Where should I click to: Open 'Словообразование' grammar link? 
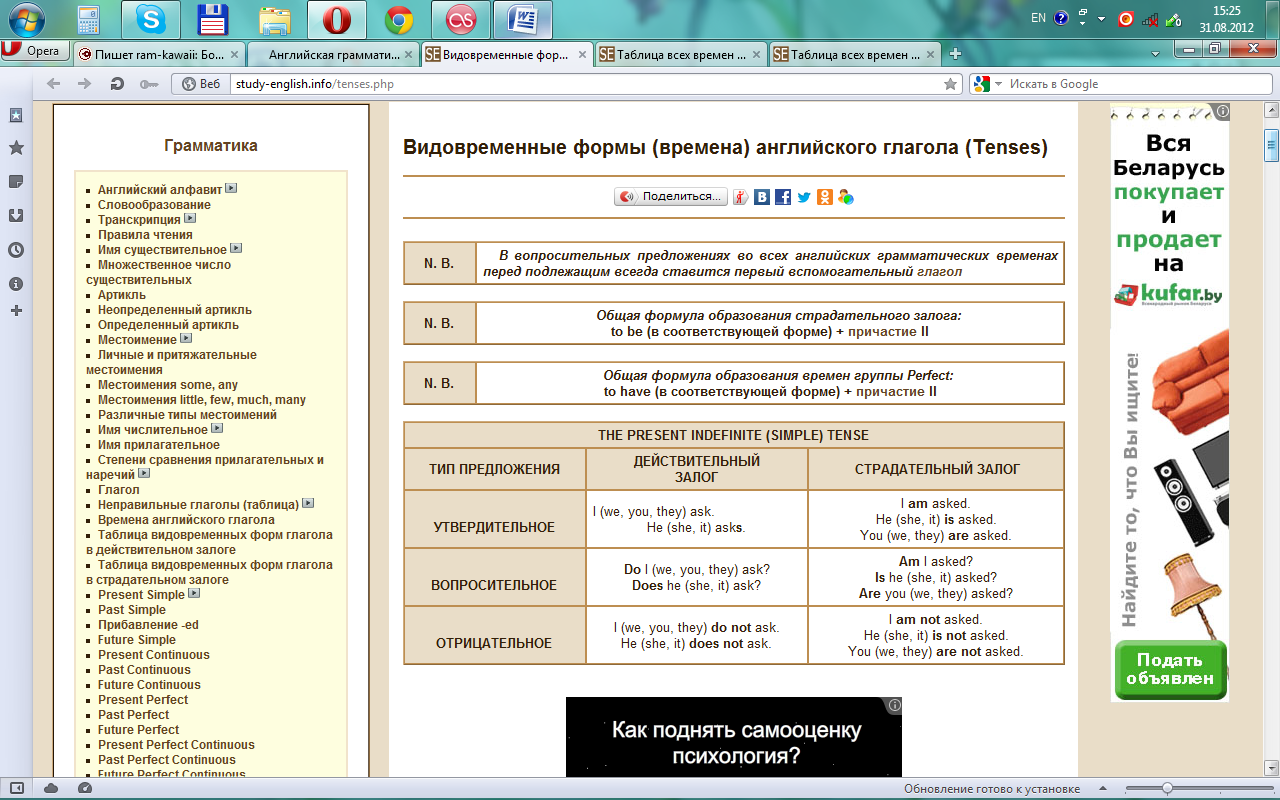coord(154,205)
